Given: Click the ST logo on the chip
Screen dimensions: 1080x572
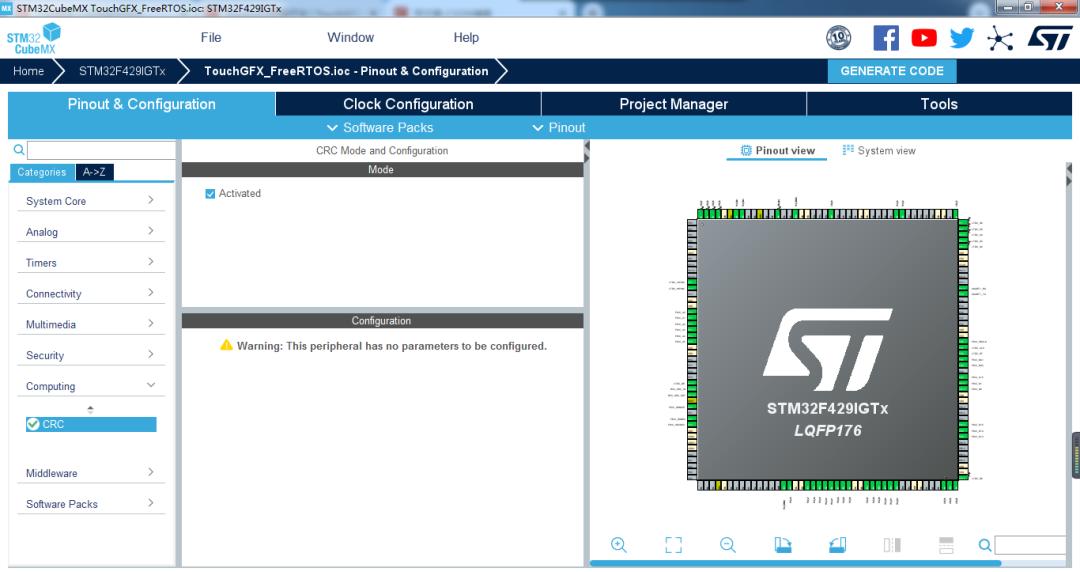Looking at the screenshot, I should click(x=827, y=349).
